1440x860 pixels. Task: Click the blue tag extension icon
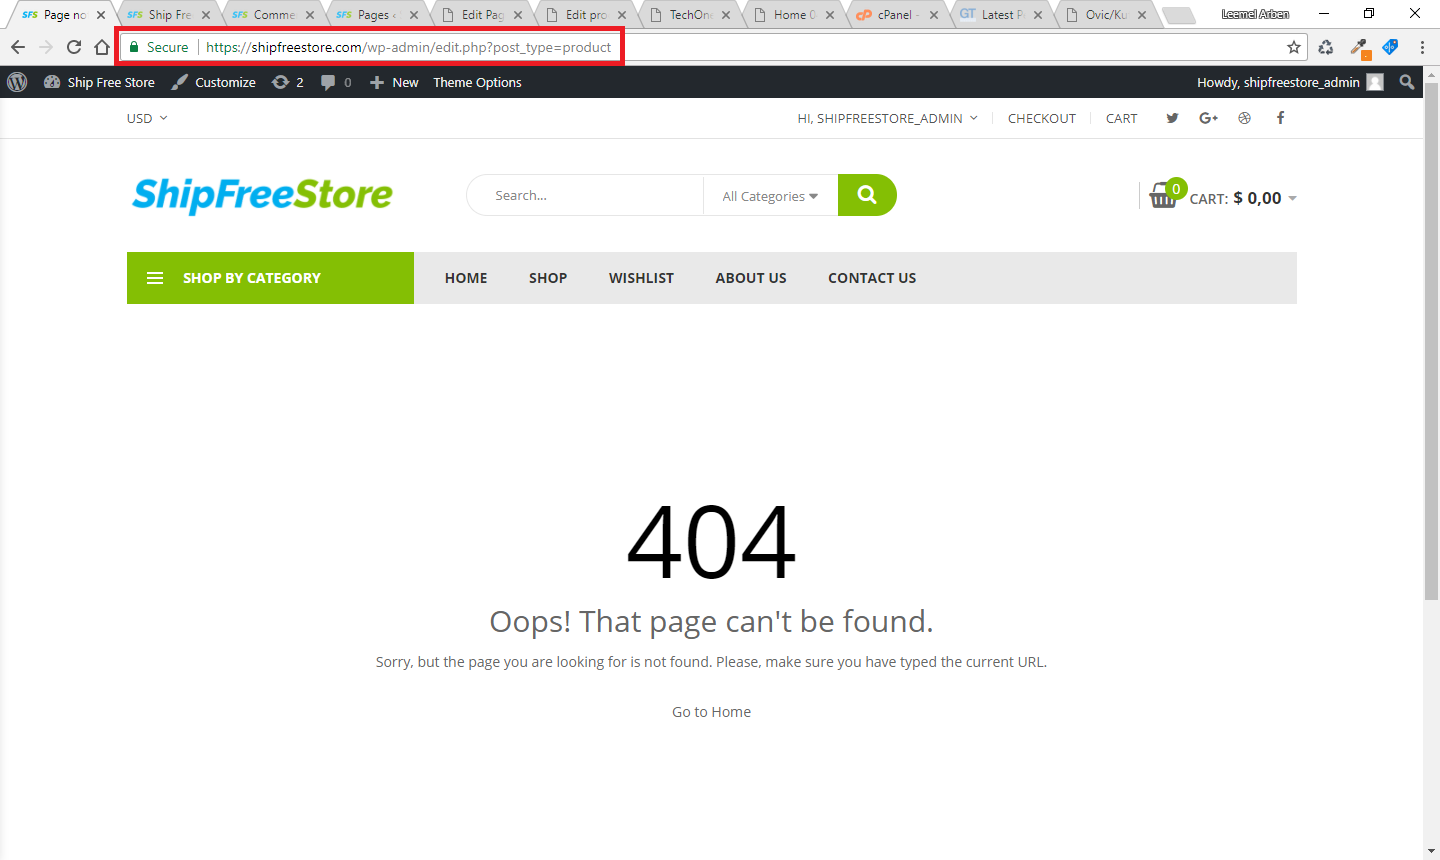pos(1390,47)
